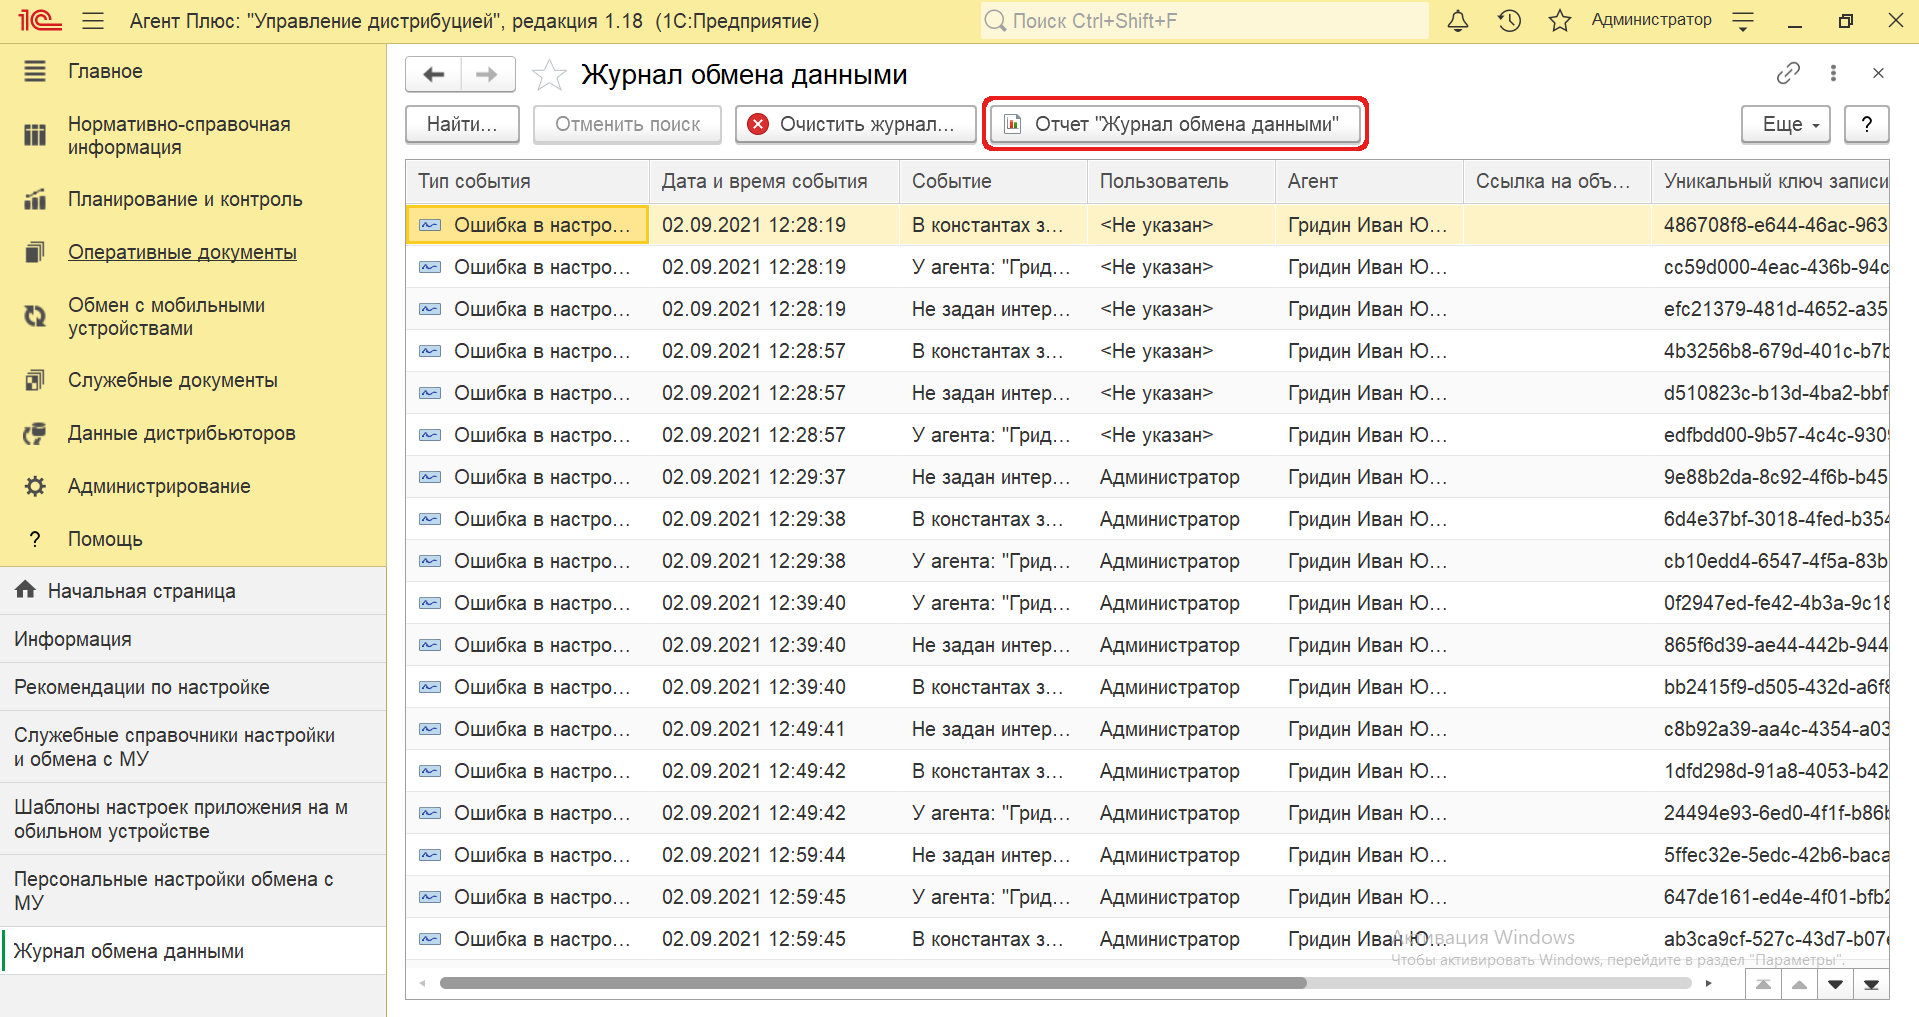Sort by Дата и время события column
This screenshot has height=1017, width=1919.
[765, 181]
